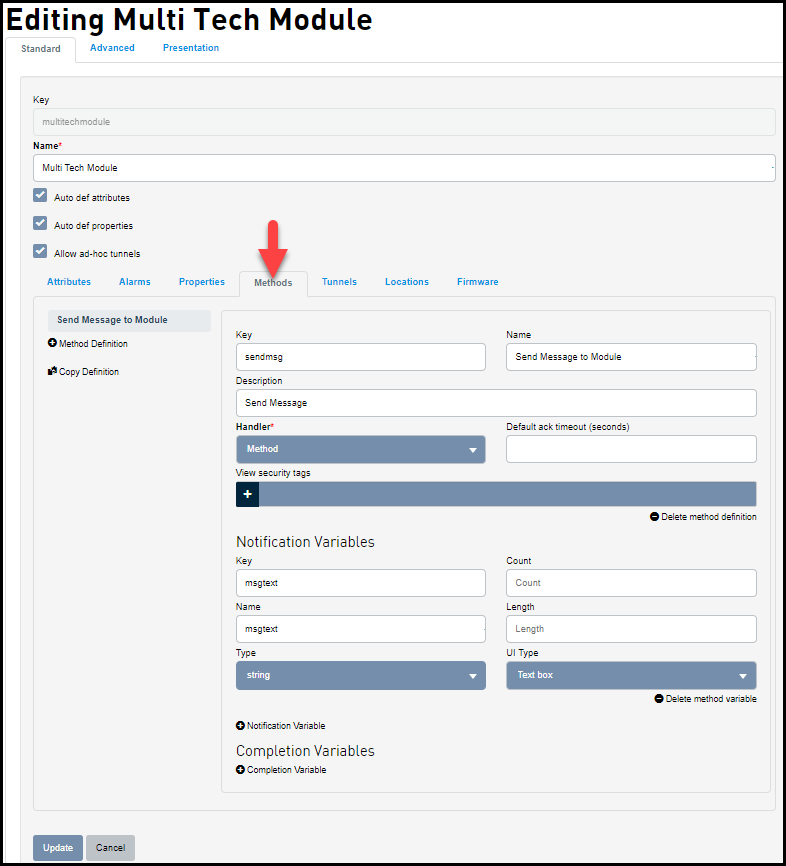Screen dimensions: 786x866
Task: Uncheck Auto def attributes checkbox
Action: coord(40,196)
